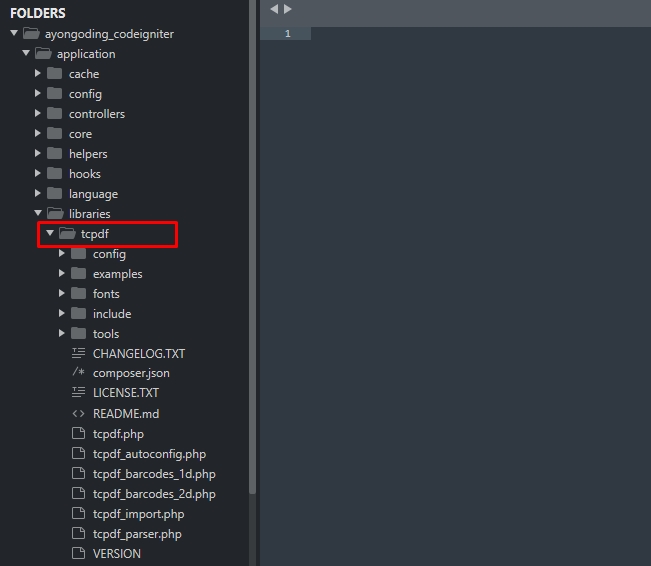Select the tcpdf folder label

click(x=95, y=234)
